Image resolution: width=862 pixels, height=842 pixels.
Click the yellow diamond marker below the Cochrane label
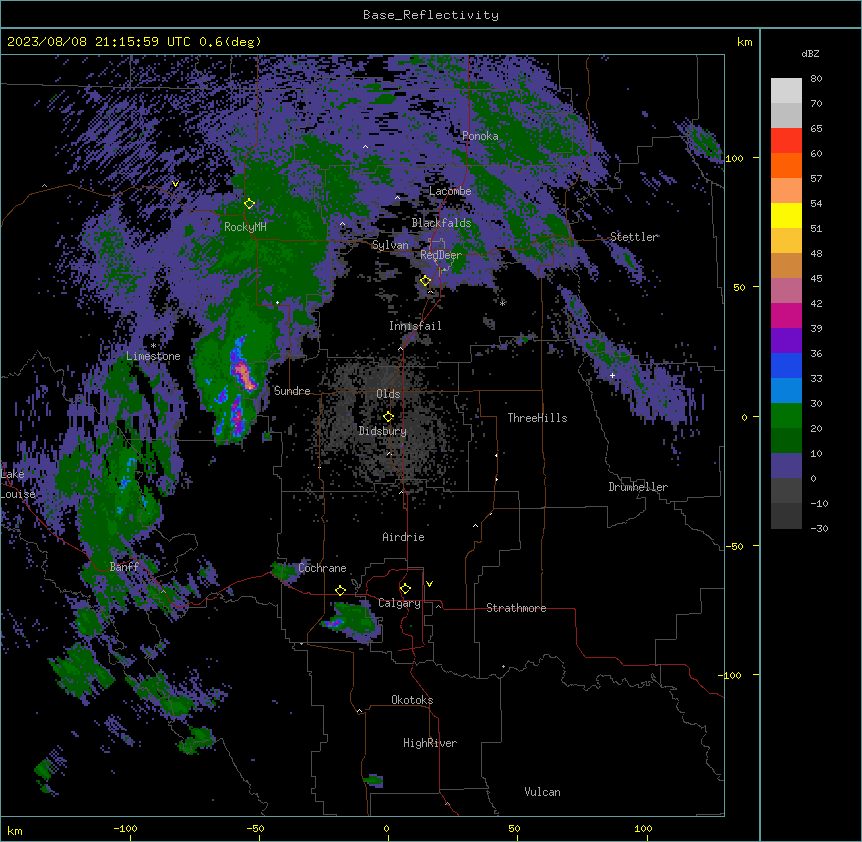340,590
